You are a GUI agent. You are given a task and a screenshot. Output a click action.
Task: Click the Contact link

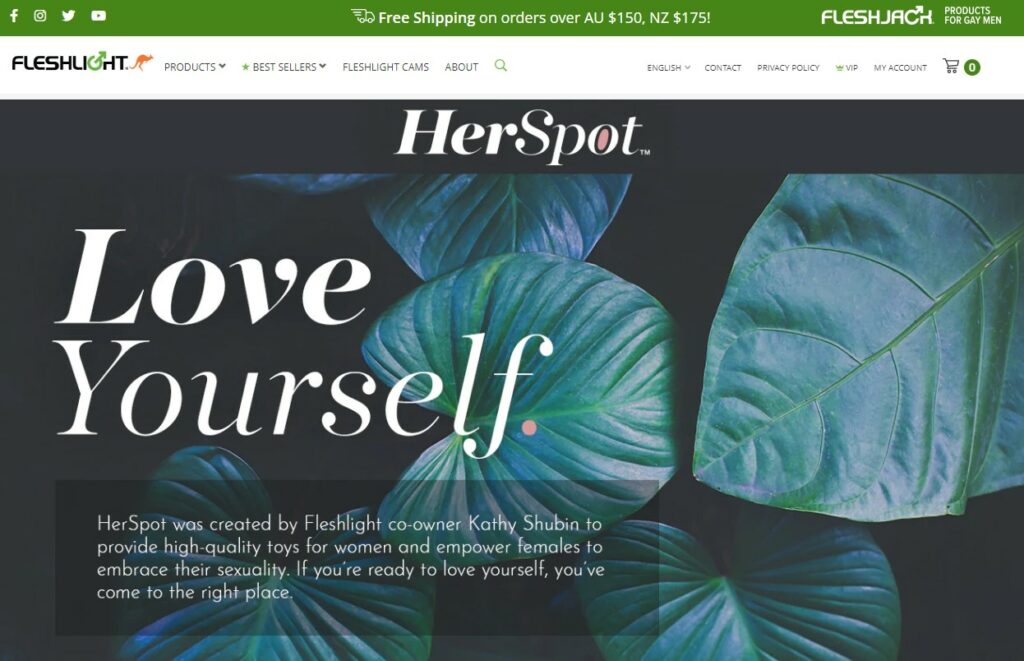pyautogui.click(x=722, y=67)
